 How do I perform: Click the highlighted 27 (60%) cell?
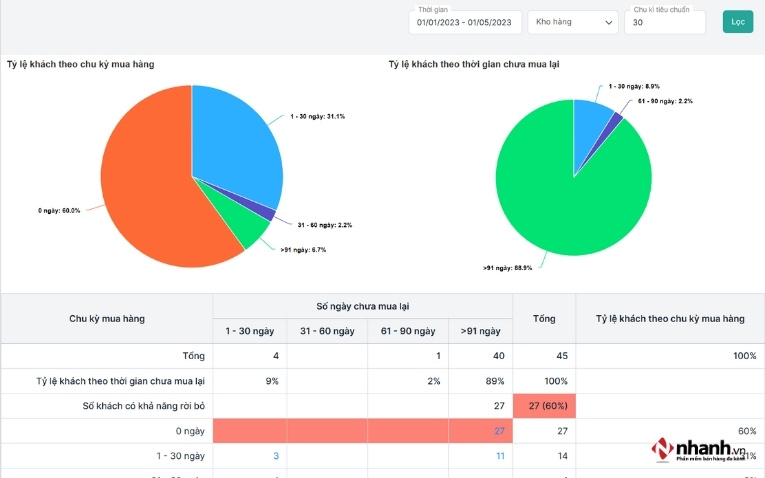[544, 406]
